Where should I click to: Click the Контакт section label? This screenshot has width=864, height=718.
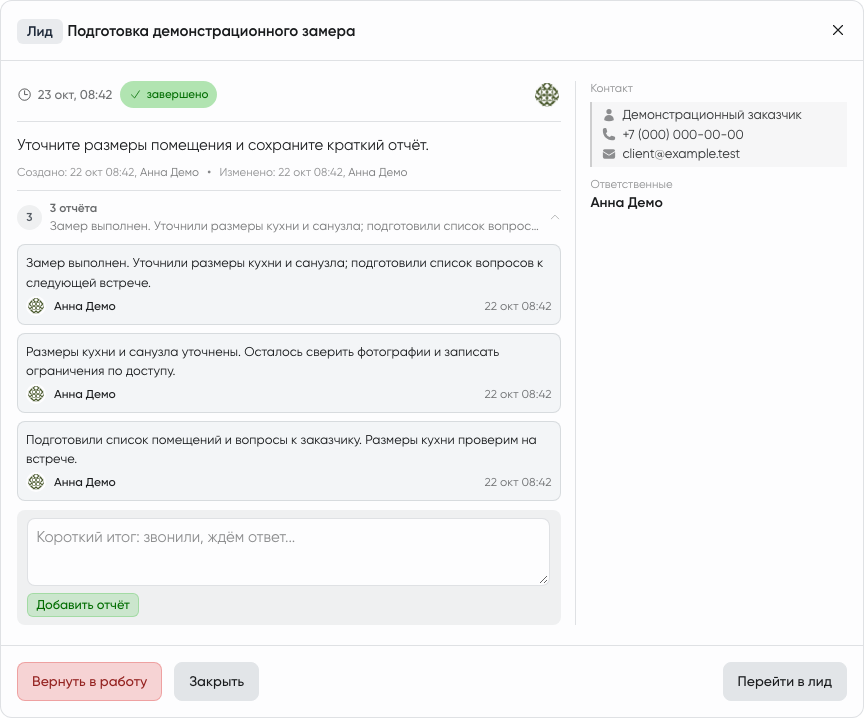tap(611, 88)
